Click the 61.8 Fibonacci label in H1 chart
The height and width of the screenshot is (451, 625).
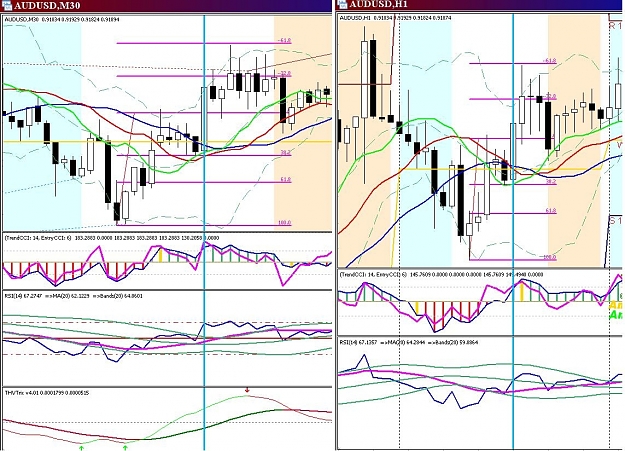click(x=550, y=211)
